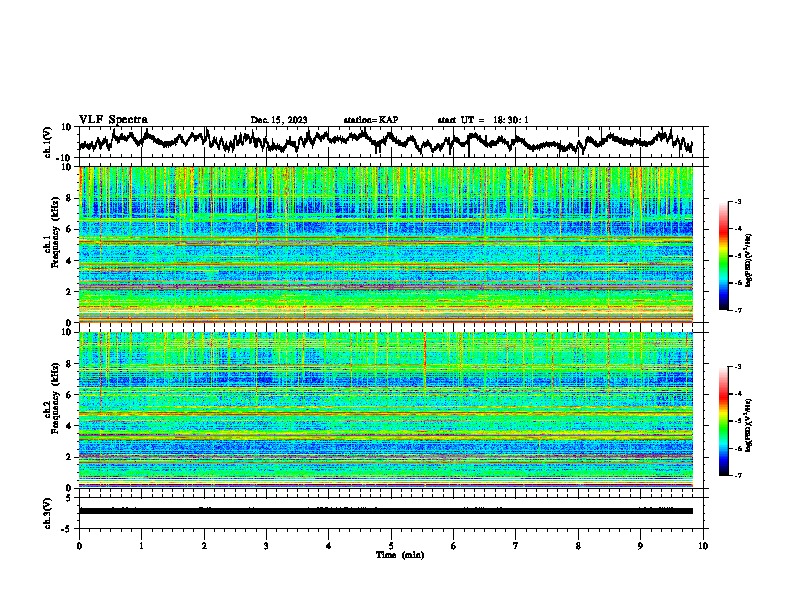Screen dimensions: 792x612
Task: Click the red vertical streak in ch.2 spectrogram
Action: [425, 360]
